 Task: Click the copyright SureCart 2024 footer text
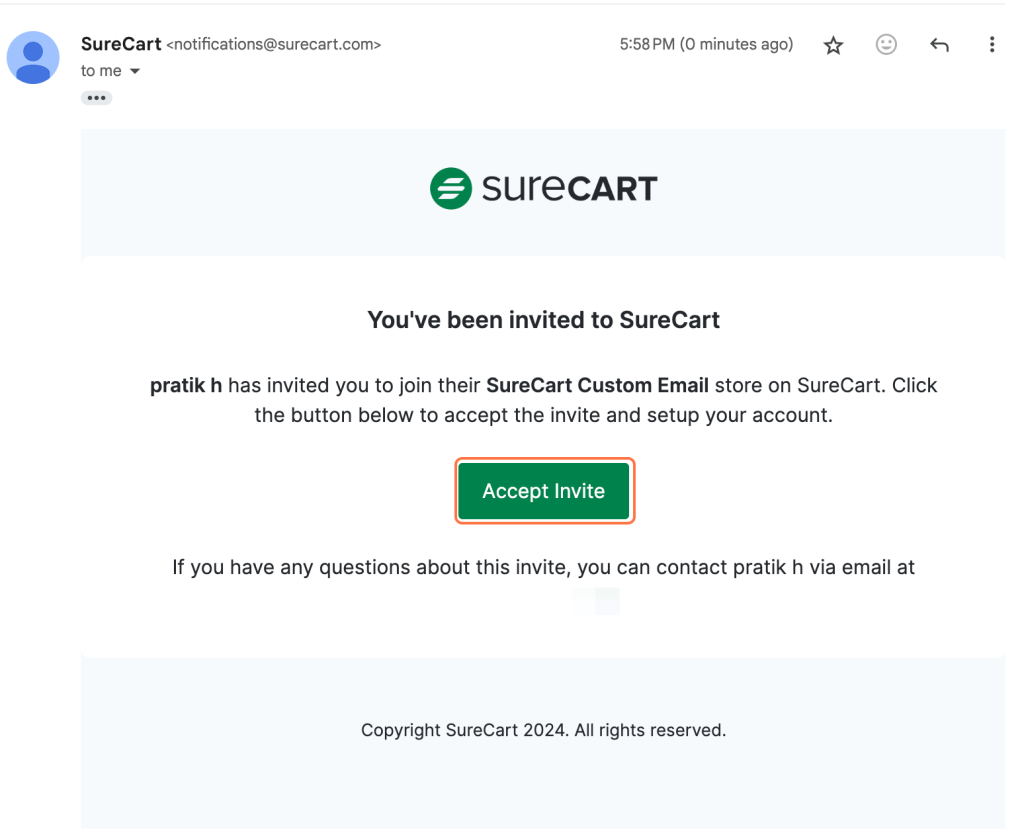coord(543,730)
